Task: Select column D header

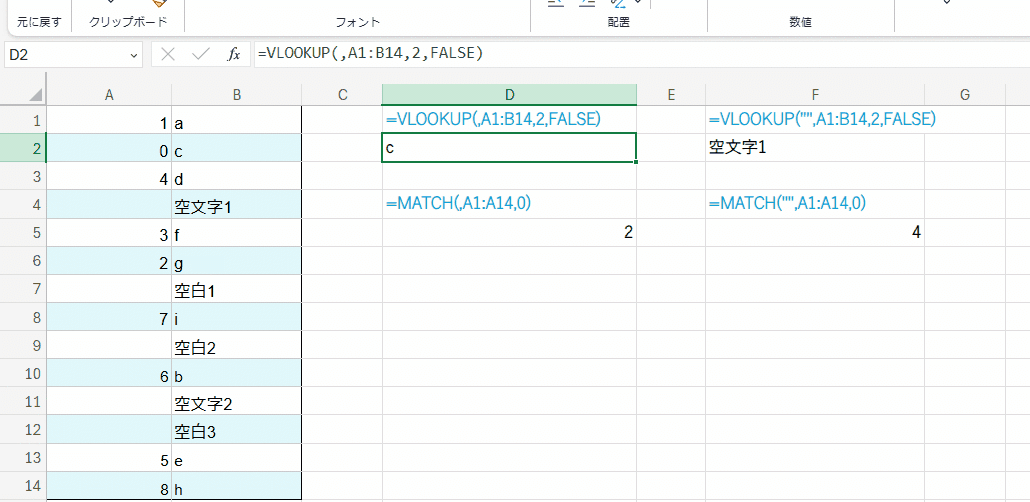Action: click(x=509, y=95)
